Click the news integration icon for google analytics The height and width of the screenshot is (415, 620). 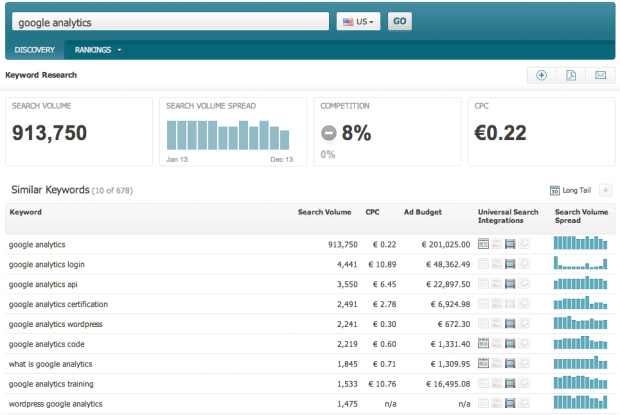point(483,244)
